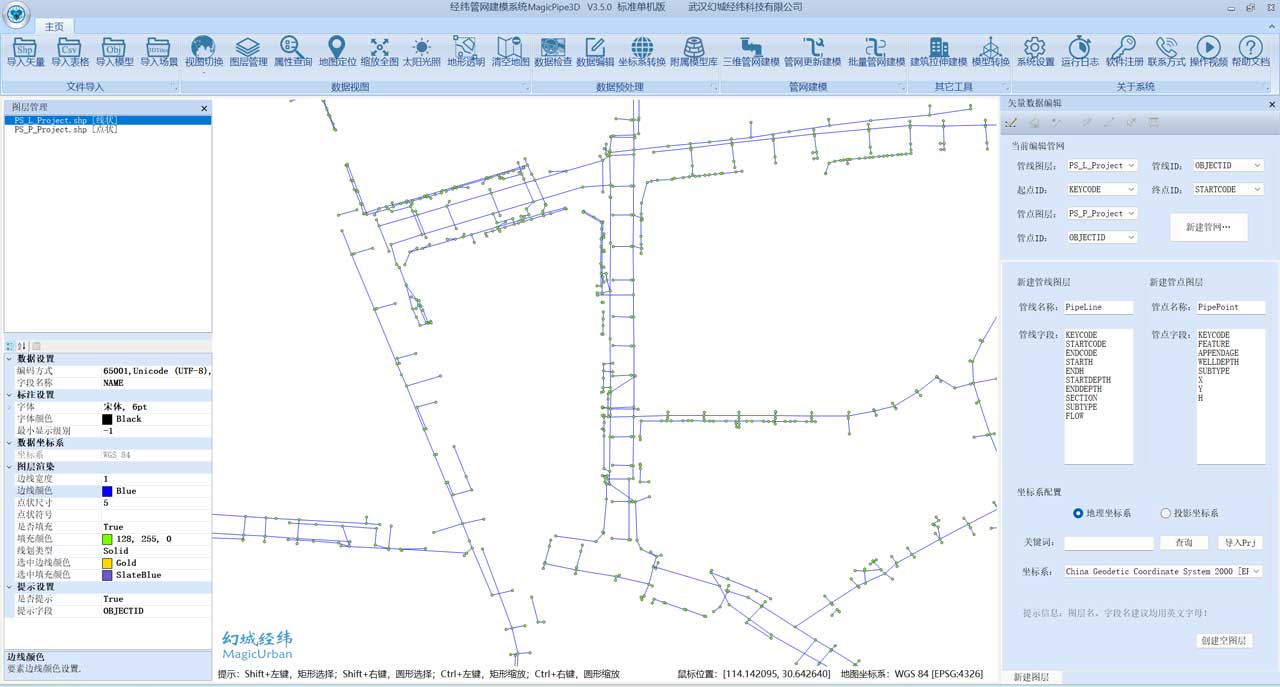Viewport: 1280px width, 687px height.
Task: Click the 新建管网 button
Action: point(1208,228)
